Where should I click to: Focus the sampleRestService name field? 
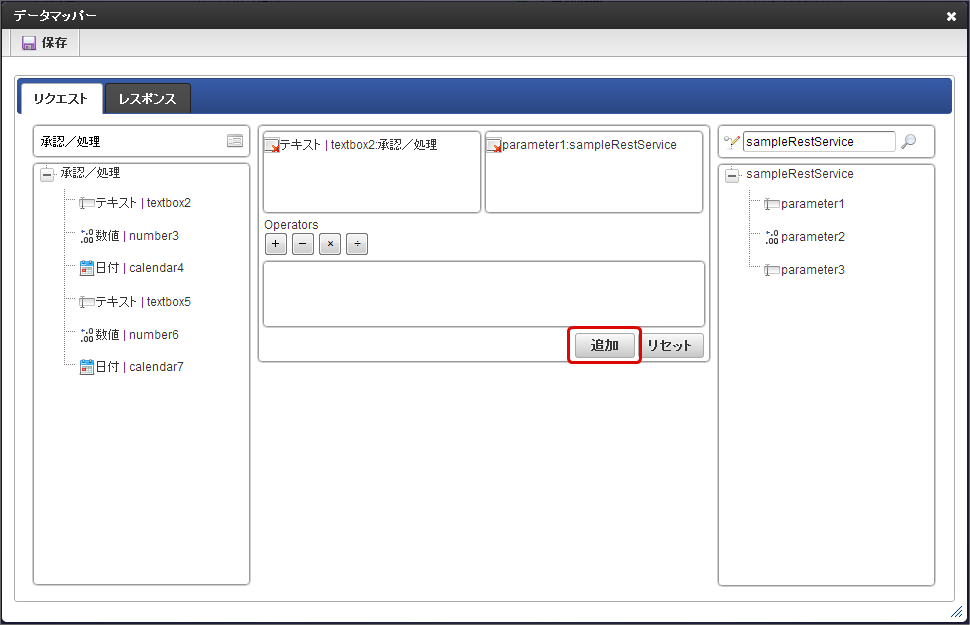[819, 142]
